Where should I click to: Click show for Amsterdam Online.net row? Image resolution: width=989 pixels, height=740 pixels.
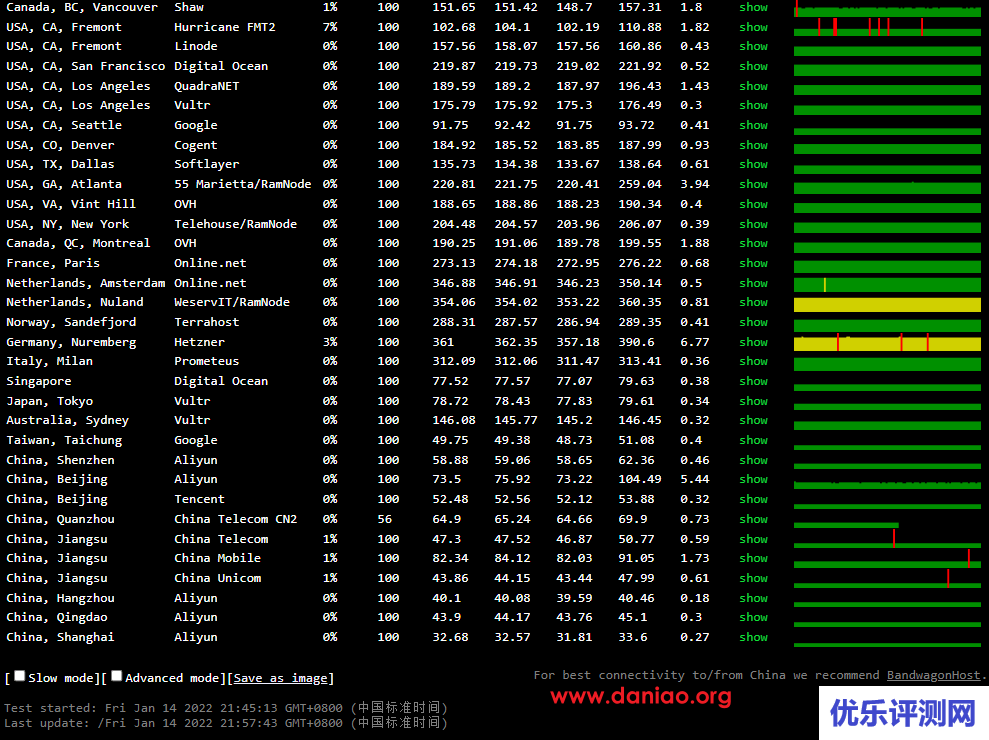754,283
